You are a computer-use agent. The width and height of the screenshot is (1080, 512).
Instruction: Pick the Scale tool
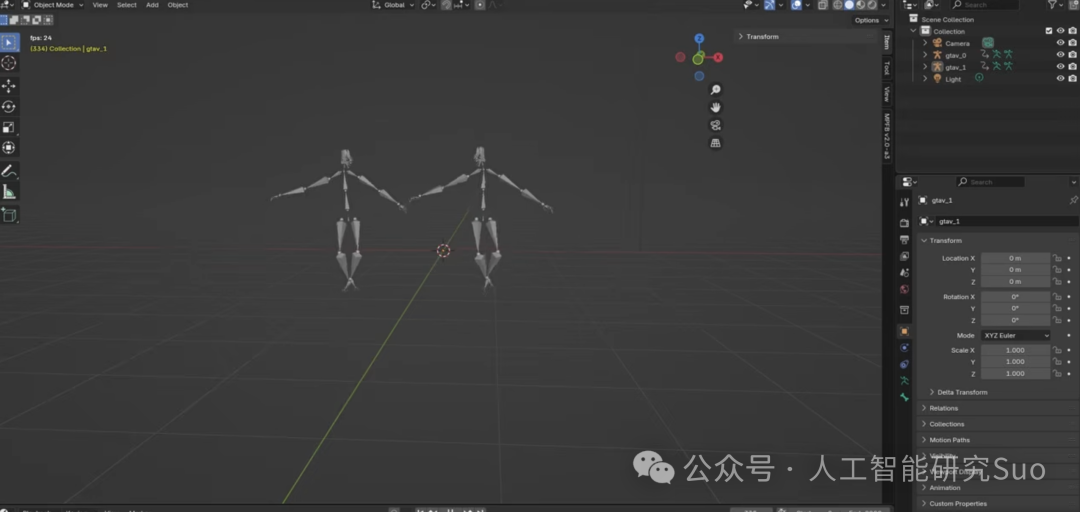pos(9,127)
